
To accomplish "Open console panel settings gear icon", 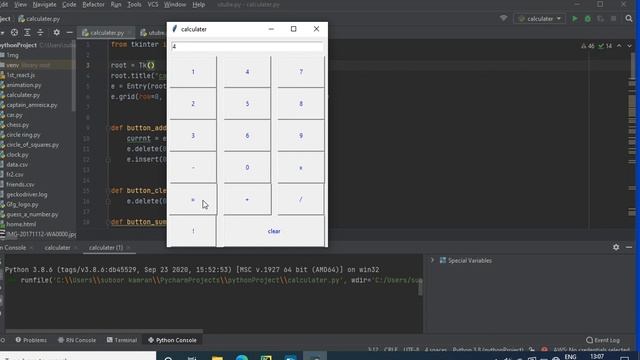I will [616, 247].
